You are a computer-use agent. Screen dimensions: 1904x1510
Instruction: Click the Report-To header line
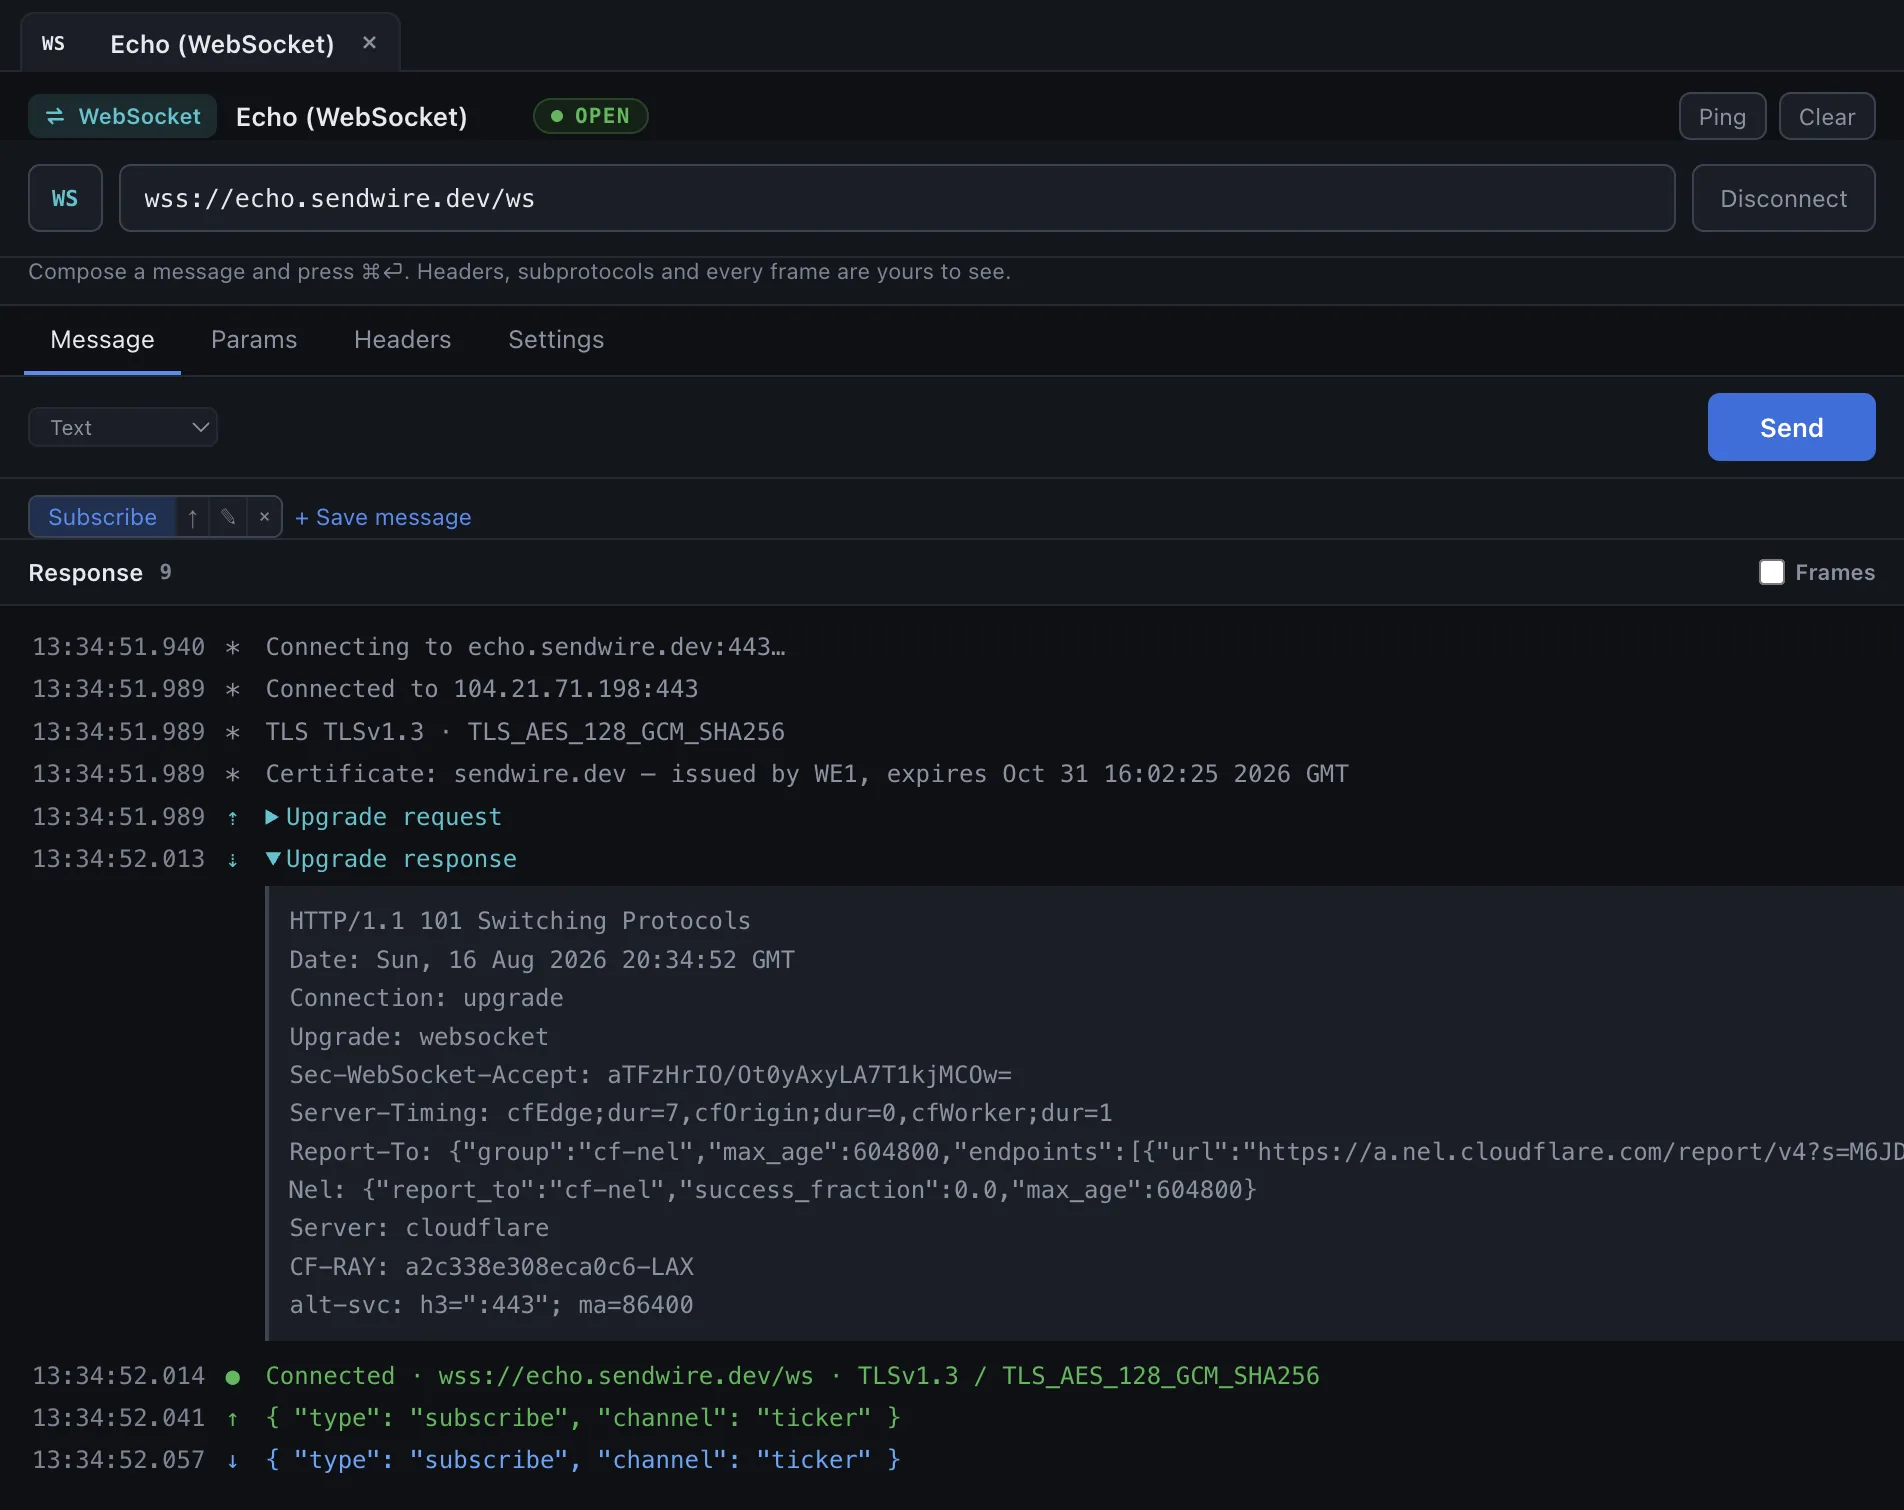click(x=1096, y=1152)
